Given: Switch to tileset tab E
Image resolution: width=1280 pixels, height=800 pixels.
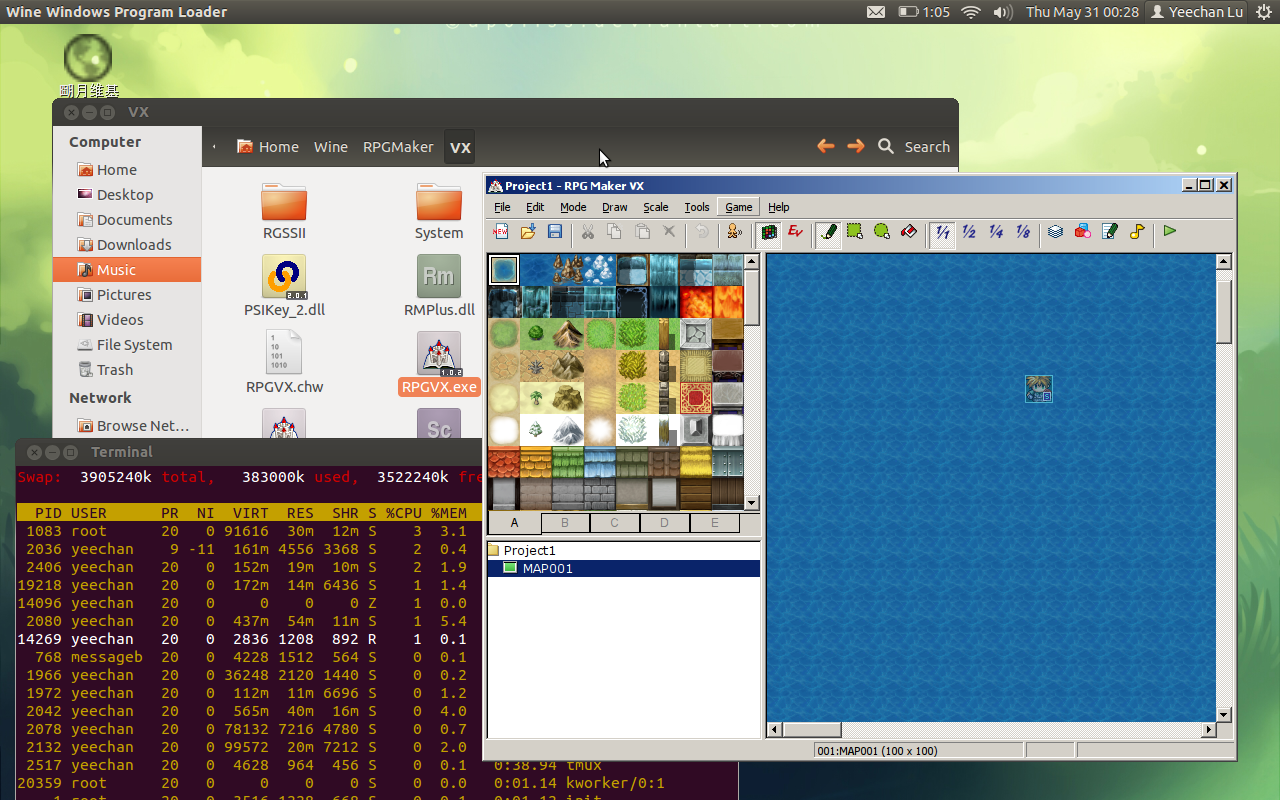Looking at the screenshot, I should point(715,523).
